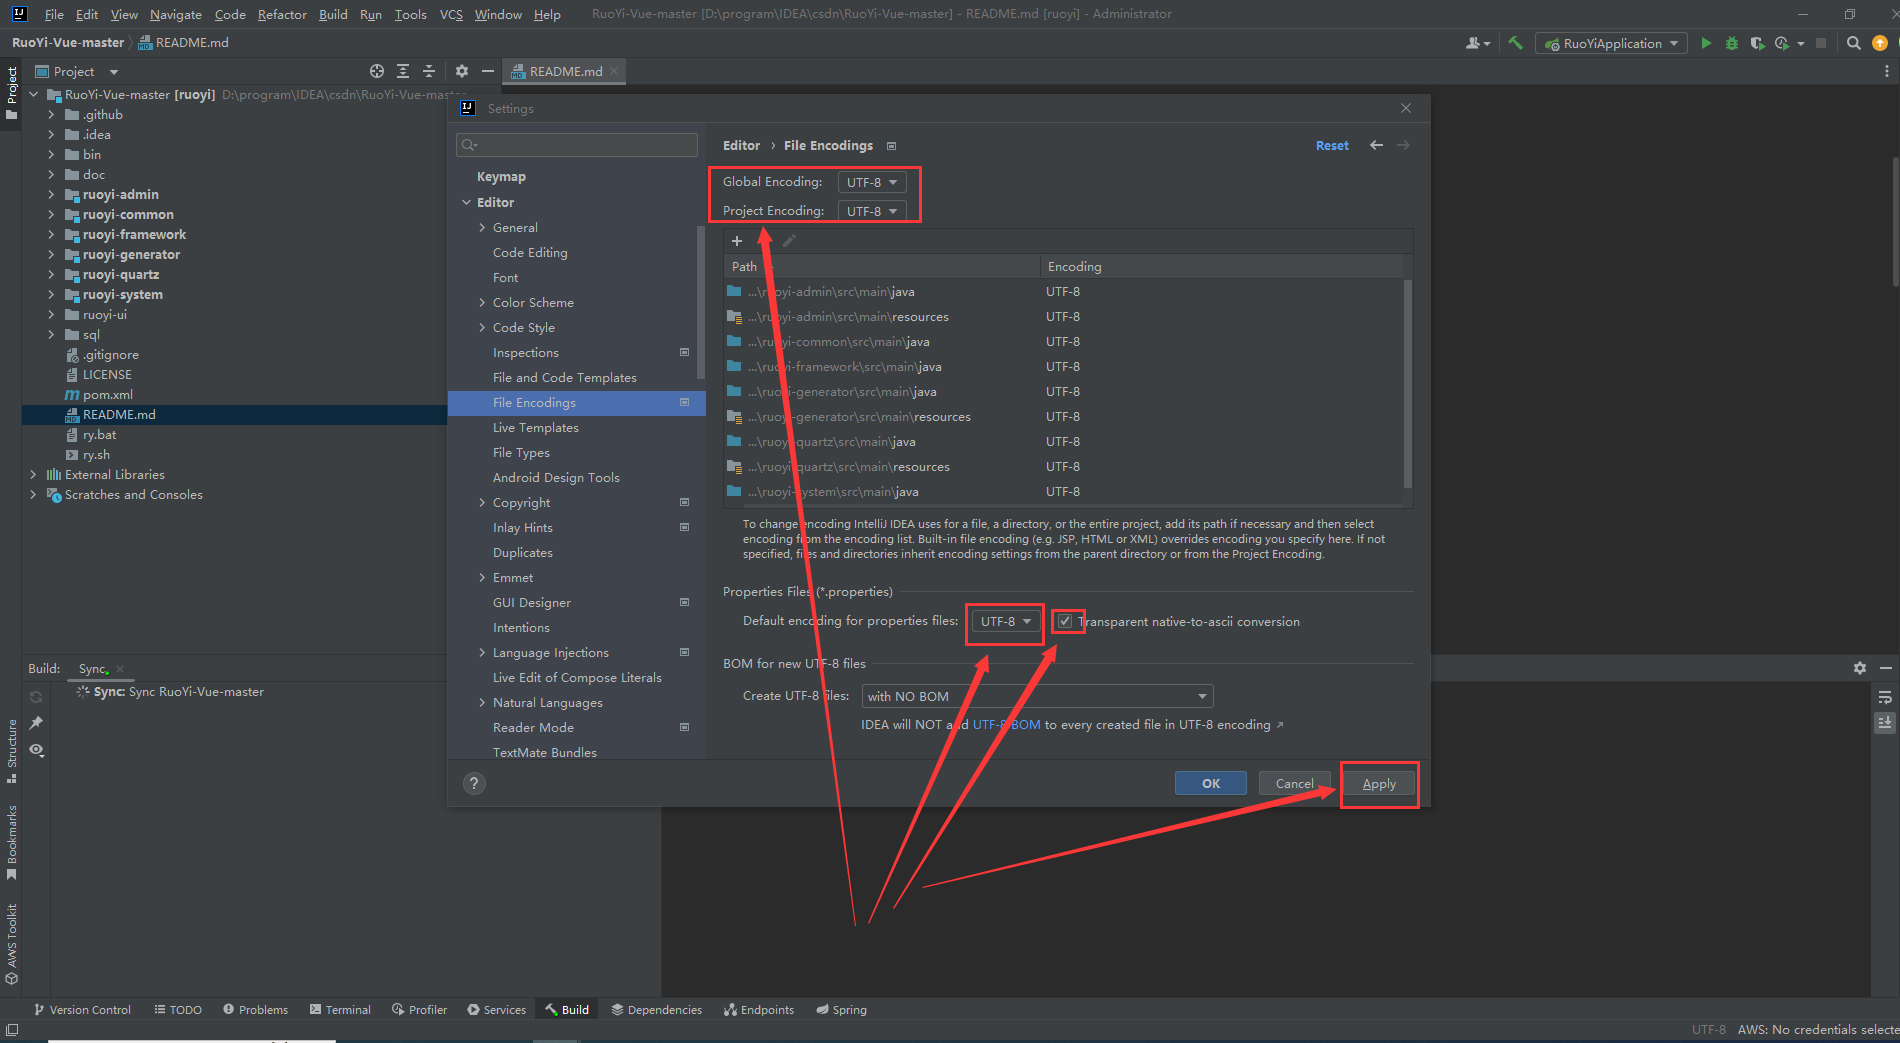Click the Cancel button in Settings
This screenshot has width=1900, height=1043.
[x=1295, y=783]
